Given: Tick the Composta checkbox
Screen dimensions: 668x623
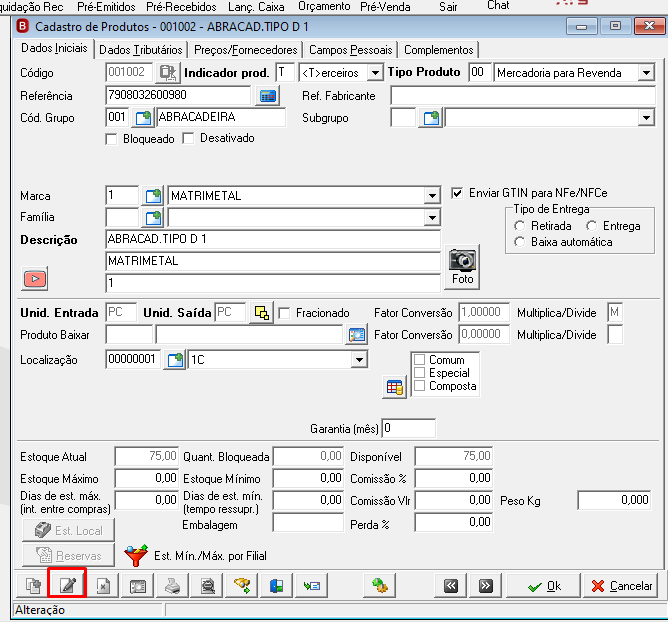Looking at the screenshot, I should click(x=420, y=386).
